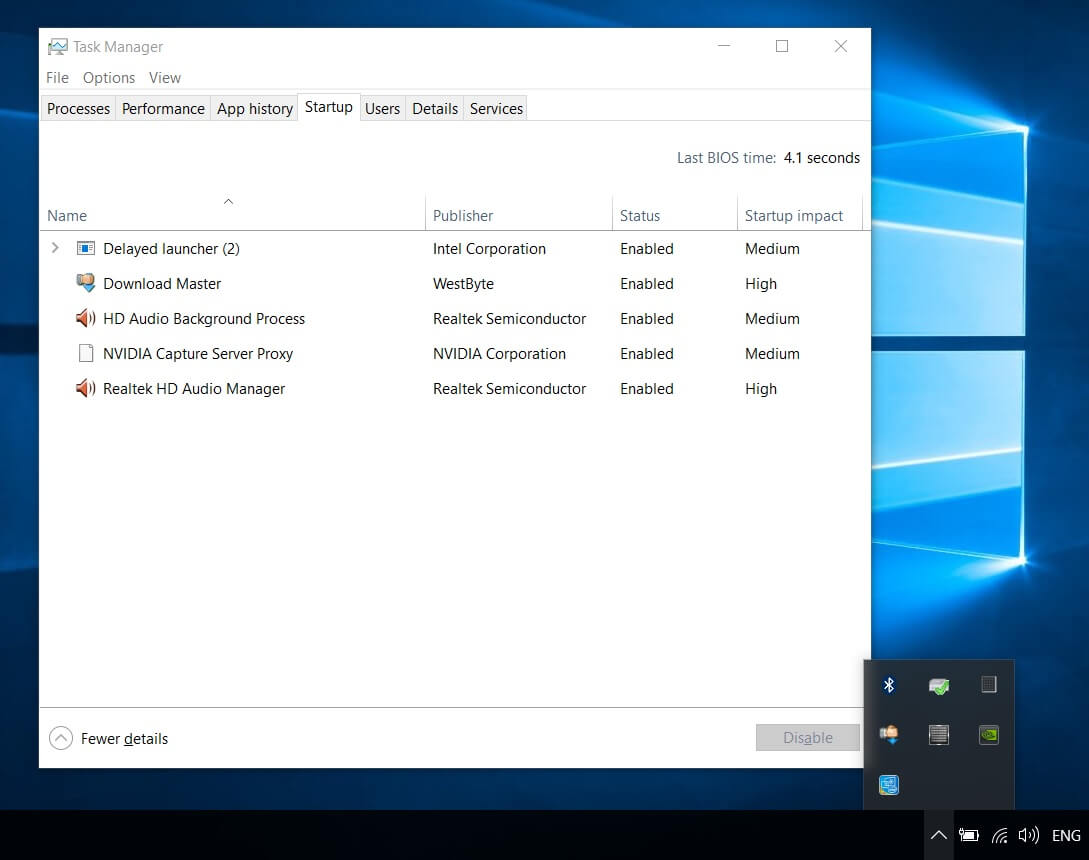The width and height of the screenshot is (1089, 860).
Task: Click the Download Master tray icon
Action: click(888, 735)
